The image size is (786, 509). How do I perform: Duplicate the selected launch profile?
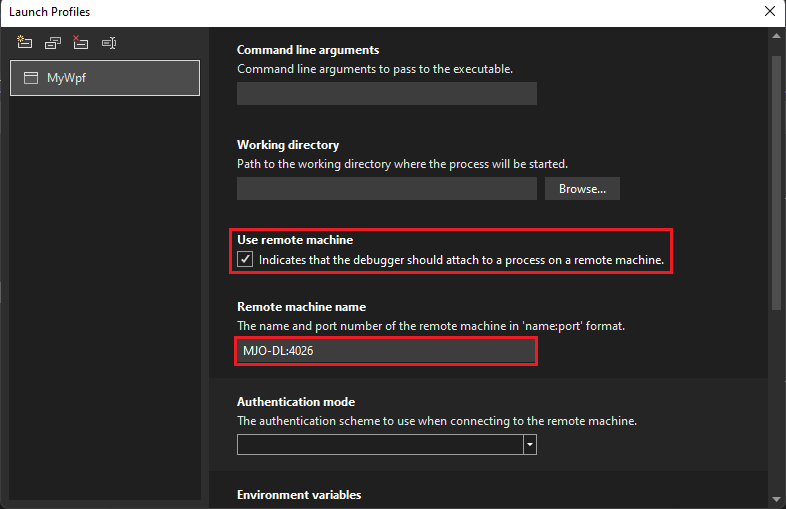pyautogui.click(x=53, y=43)
